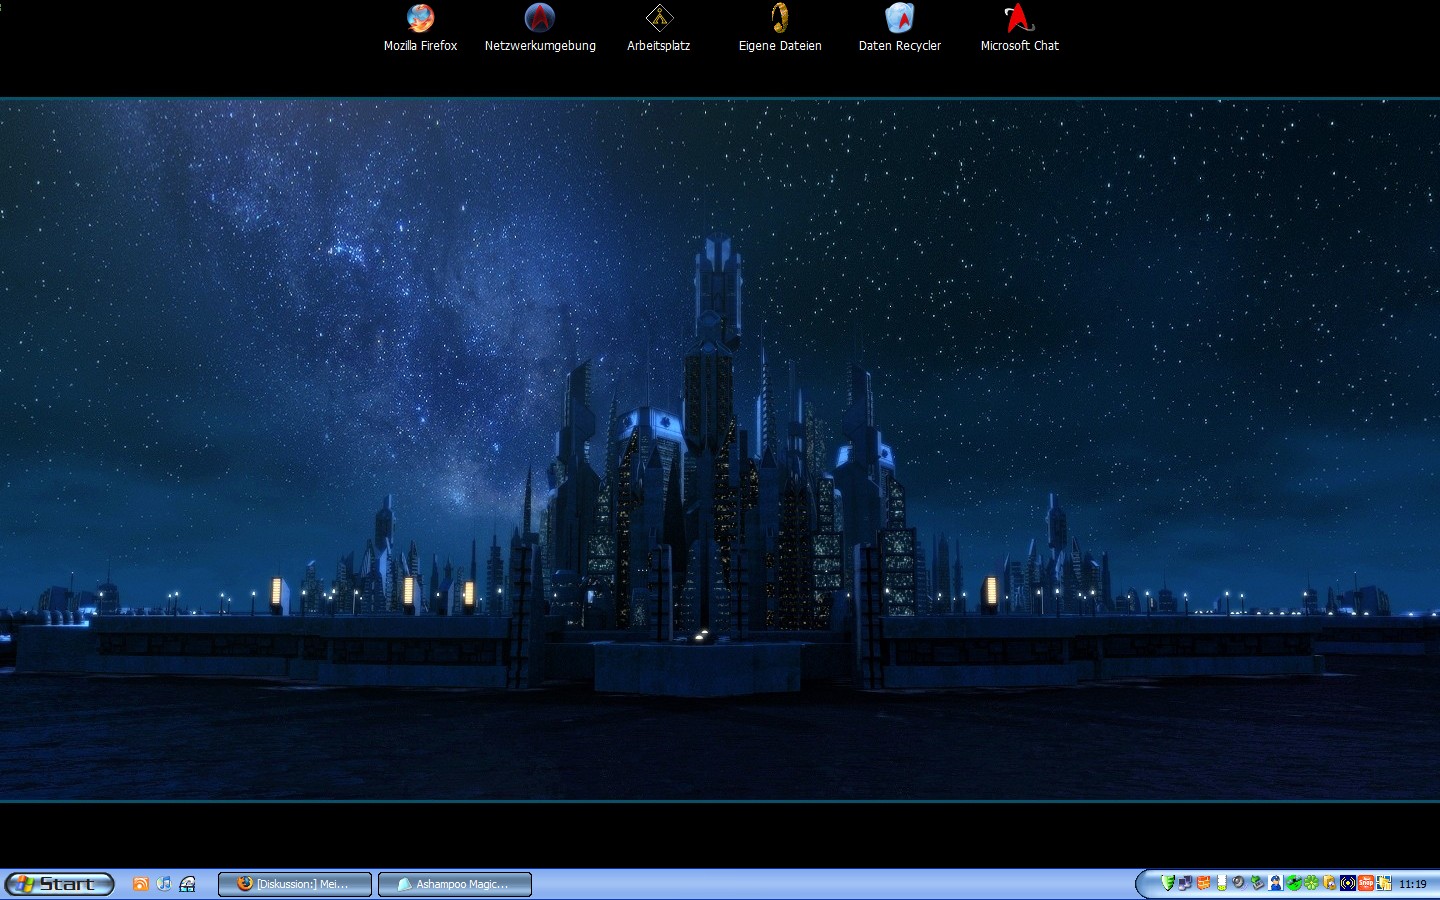Open the green ICQ flower tray icon
This screenshot has width=1440, height=900.
(x=1311, y=883)
